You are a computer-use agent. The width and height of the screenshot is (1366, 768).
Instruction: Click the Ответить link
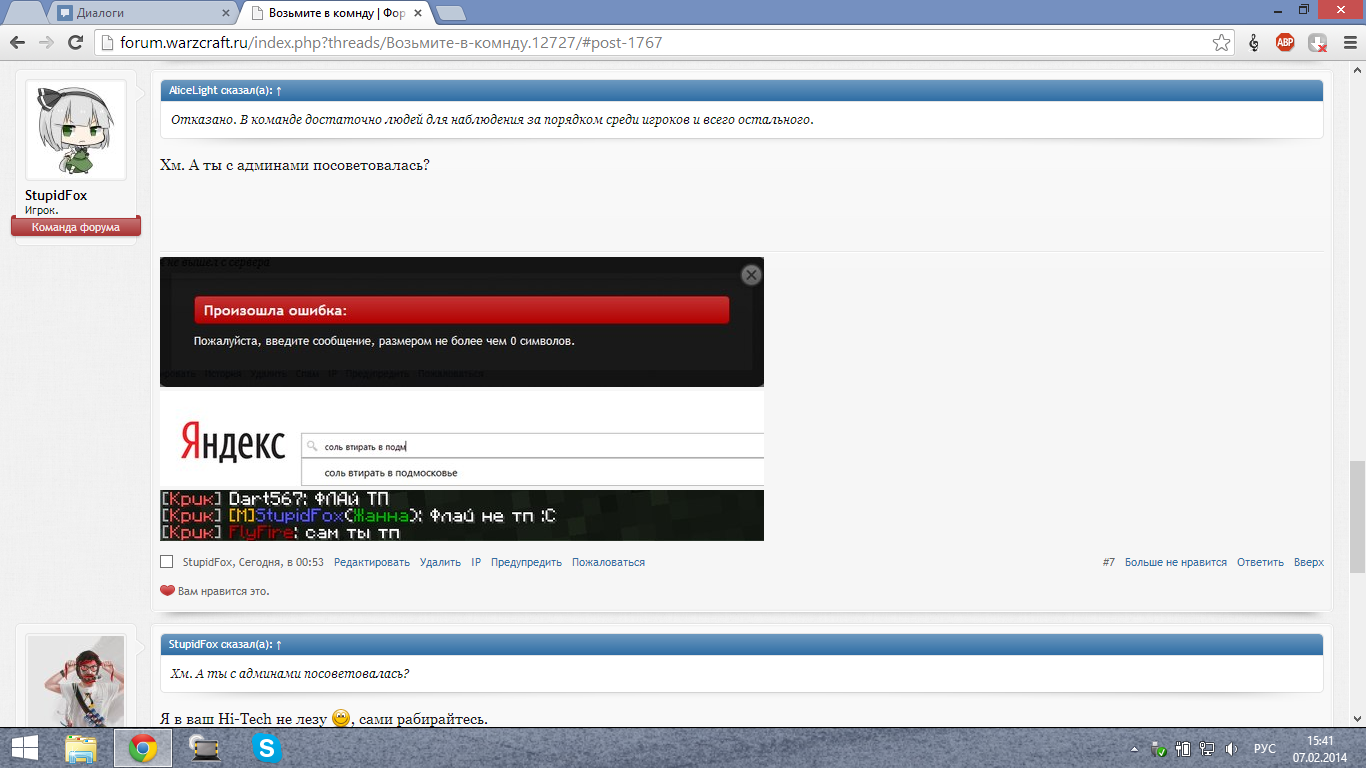pyautogui.click(x=1260, y=562)
